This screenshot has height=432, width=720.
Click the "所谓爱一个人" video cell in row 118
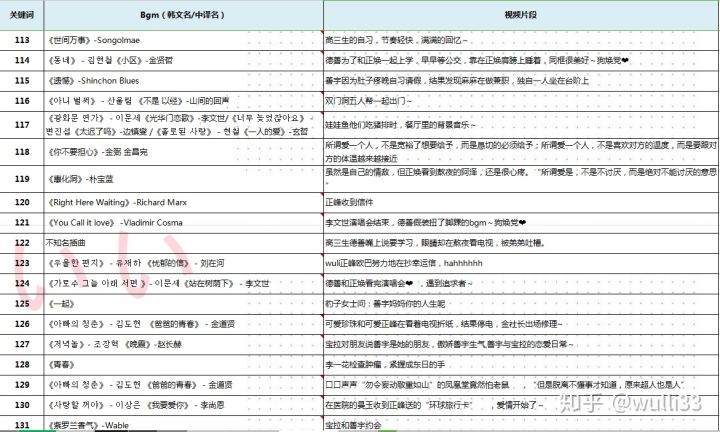pos(521,152)
